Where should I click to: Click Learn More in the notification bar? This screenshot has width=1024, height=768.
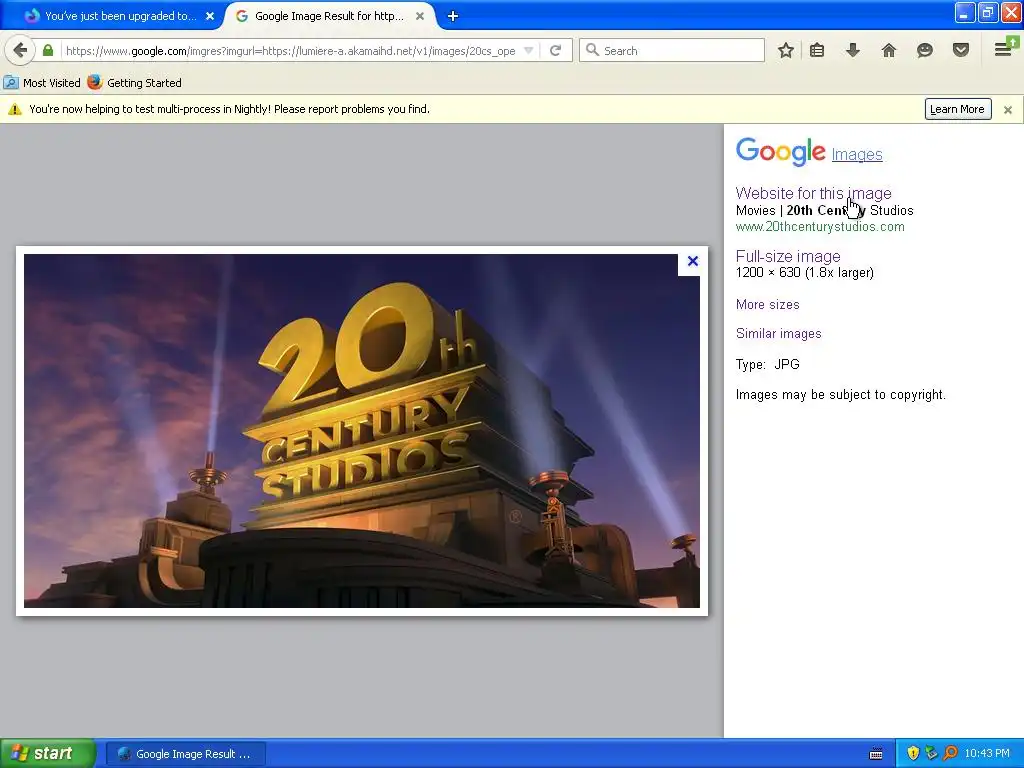957,109
